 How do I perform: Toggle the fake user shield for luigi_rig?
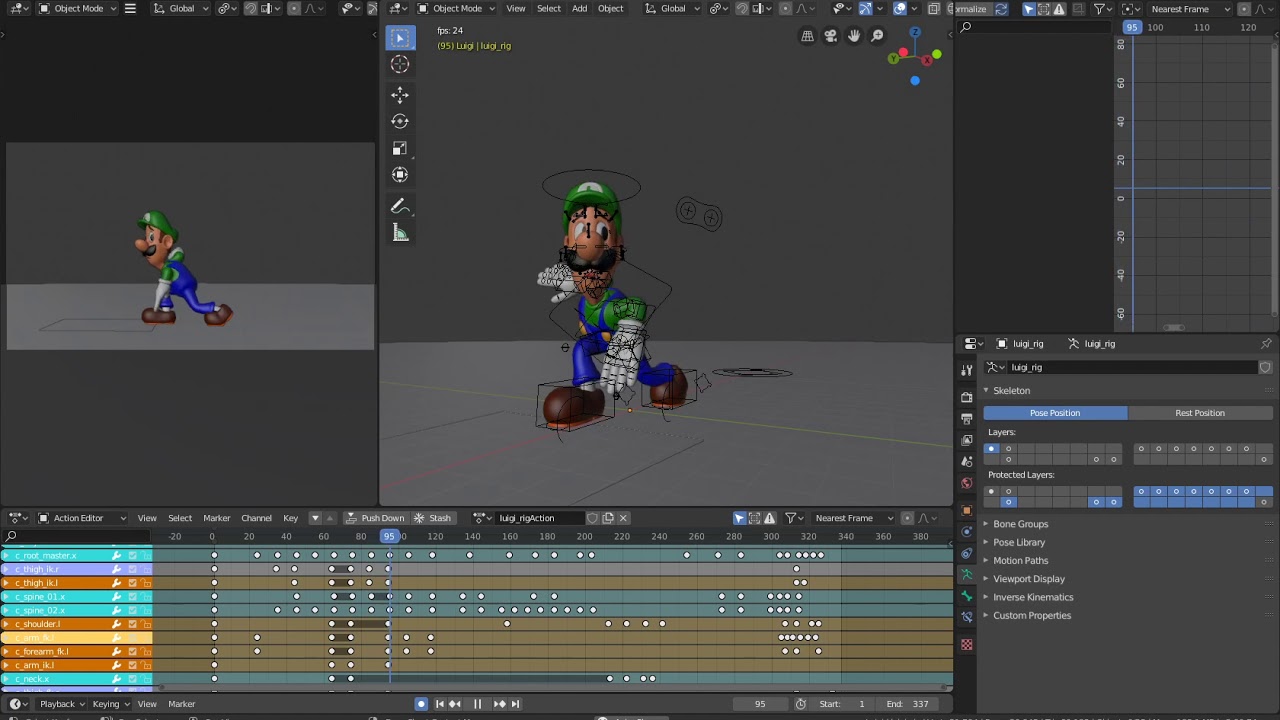pos(1265,367)
